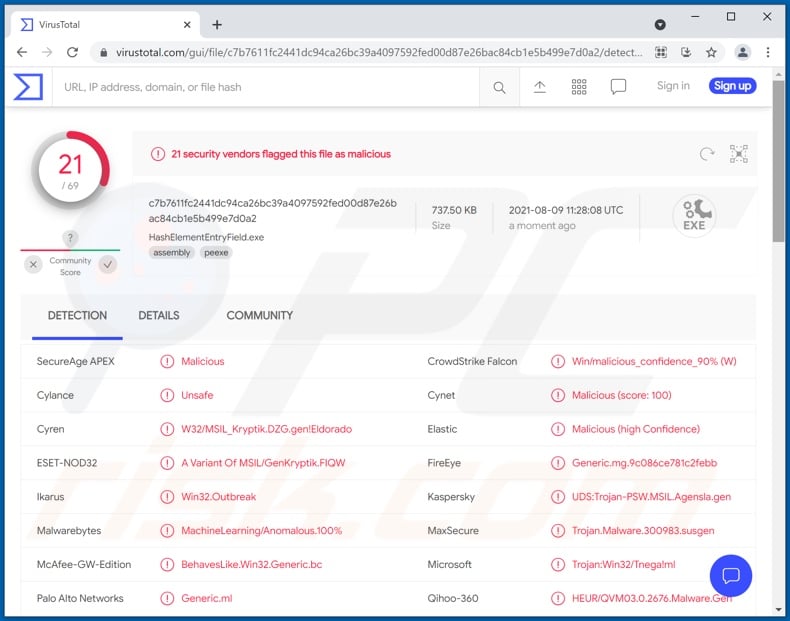Screen dimensions: 790x621
Task: Click the alert icon in the Cylance row
Action: 167,395
